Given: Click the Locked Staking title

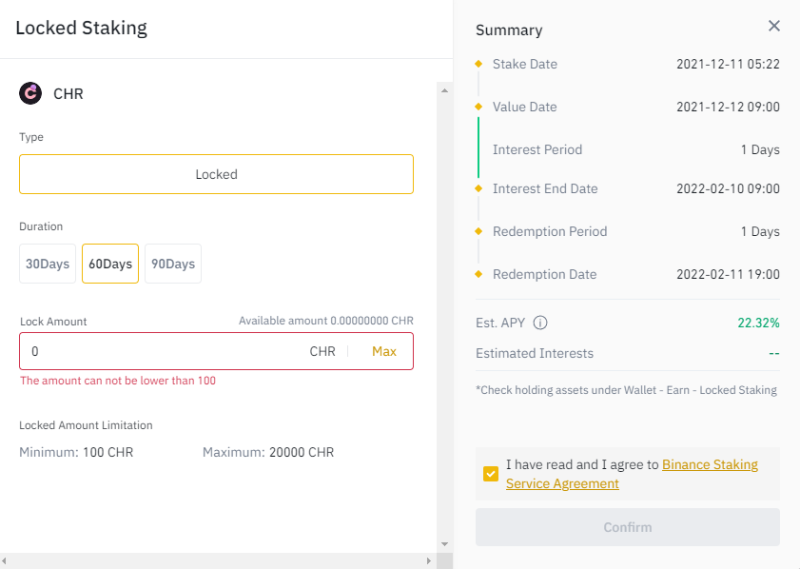Looking at the screenshot, I should (81, 28).
